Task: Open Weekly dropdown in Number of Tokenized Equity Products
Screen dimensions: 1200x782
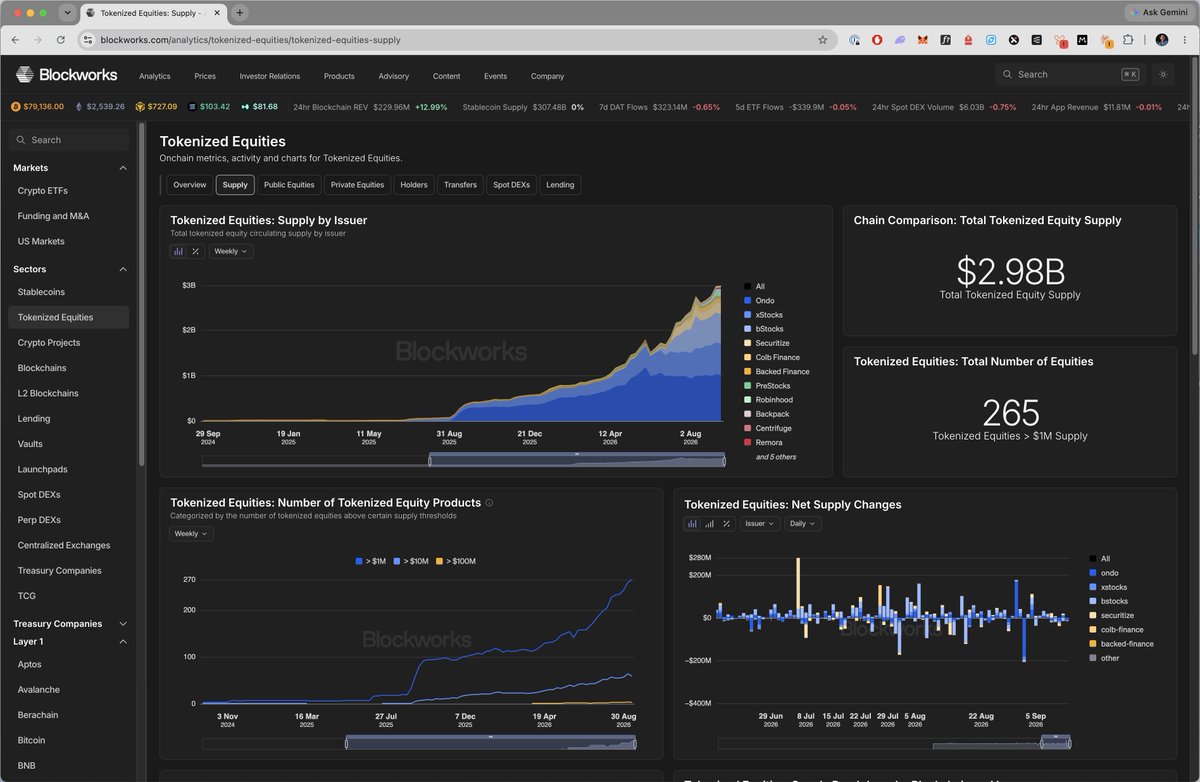Action: click(191, 534)
